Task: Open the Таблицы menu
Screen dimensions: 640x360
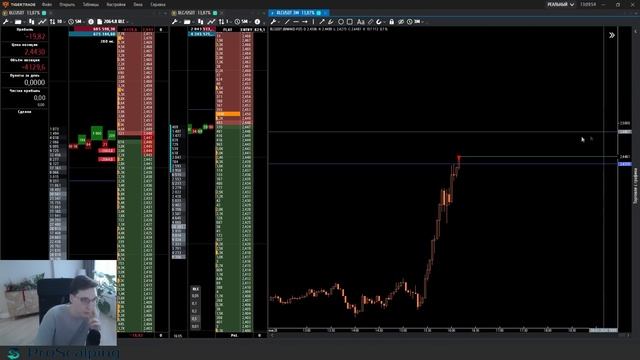Action: [91, 4]
